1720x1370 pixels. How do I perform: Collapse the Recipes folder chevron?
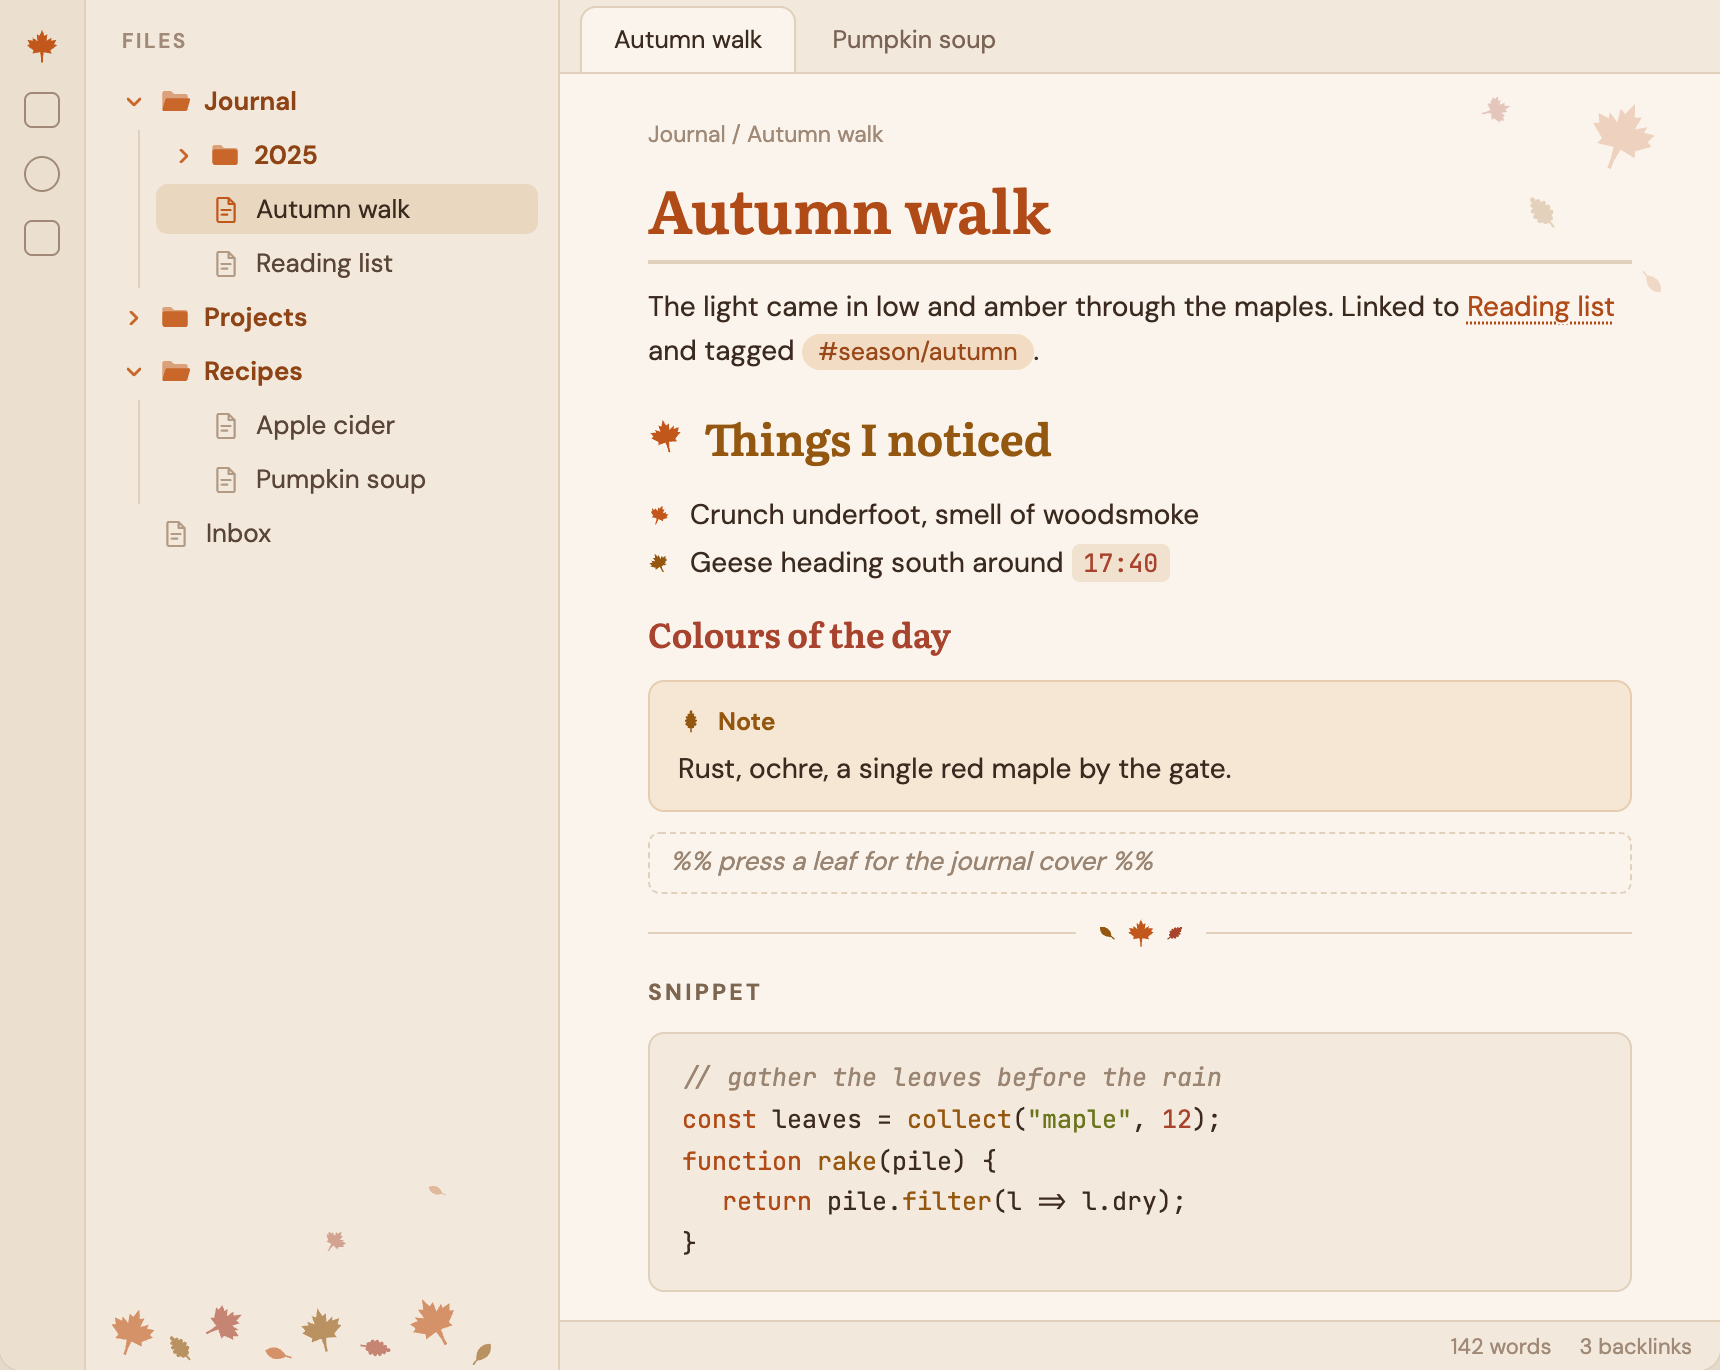click(134, 371)
